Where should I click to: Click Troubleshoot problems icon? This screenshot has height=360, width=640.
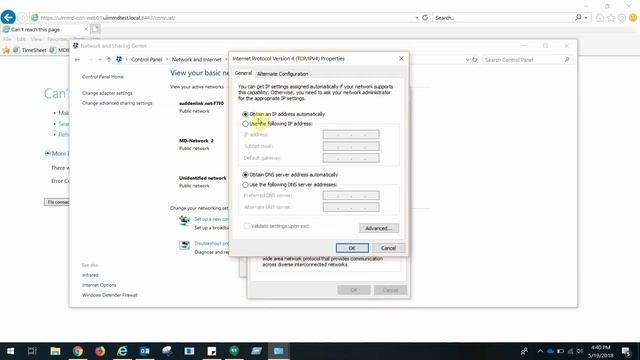coord(184,245)
